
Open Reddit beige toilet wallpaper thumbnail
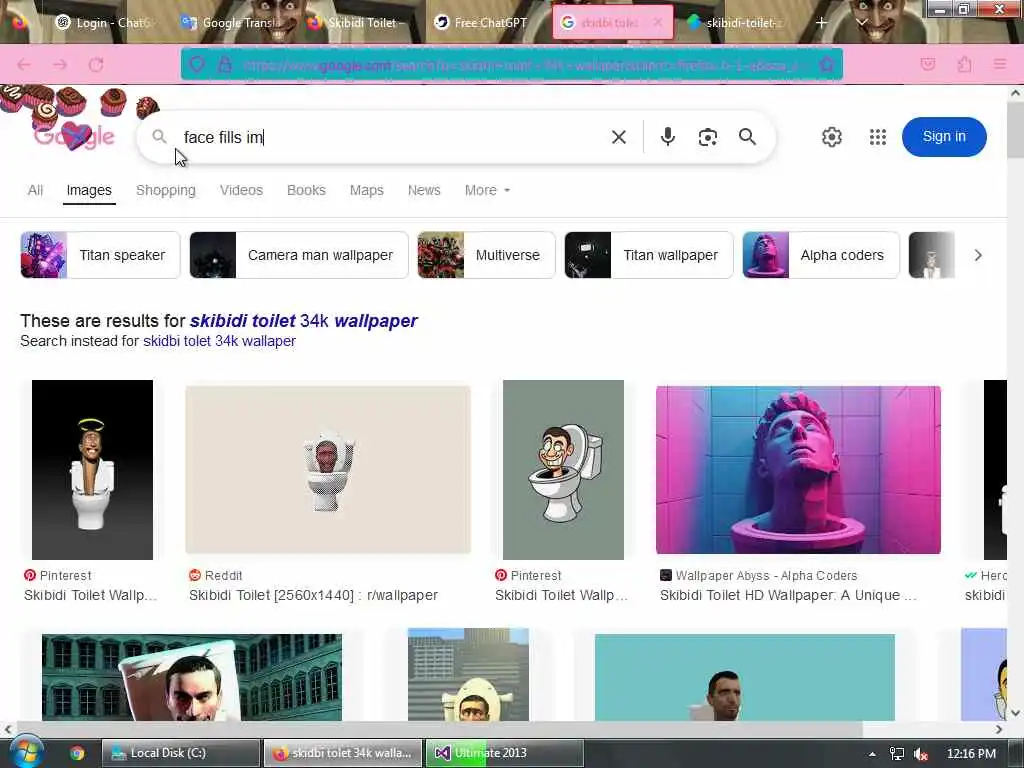[x=328, y=470]
